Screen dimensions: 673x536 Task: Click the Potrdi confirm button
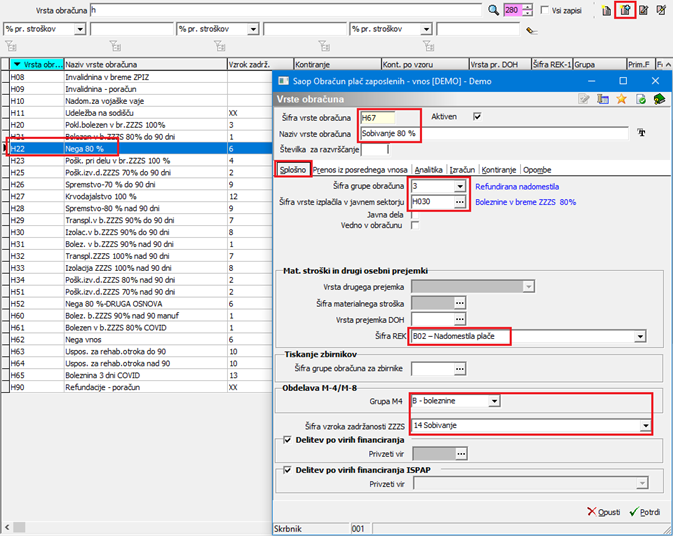pyautogui.click(x=645, y=512)
